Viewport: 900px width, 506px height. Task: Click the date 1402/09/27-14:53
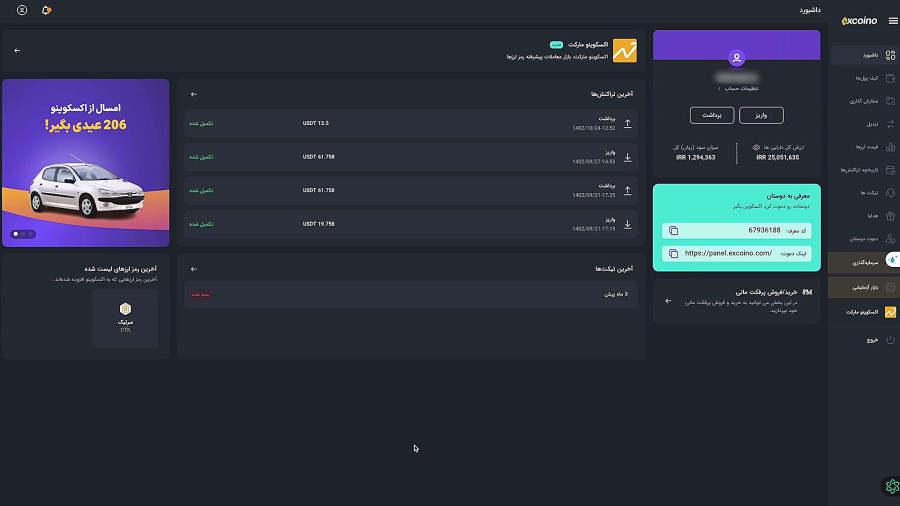pos(593,162)
